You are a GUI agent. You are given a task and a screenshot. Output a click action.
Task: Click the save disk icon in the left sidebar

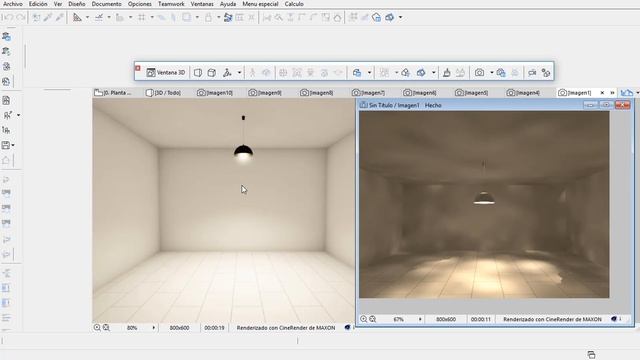pos(5,145)
